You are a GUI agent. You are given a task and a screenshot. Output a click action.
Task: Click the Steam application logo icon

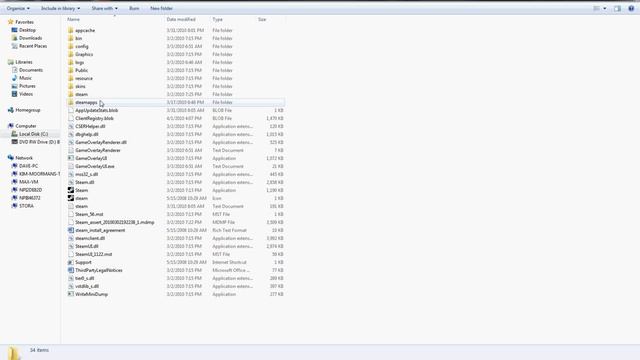[x=71, y=190]
